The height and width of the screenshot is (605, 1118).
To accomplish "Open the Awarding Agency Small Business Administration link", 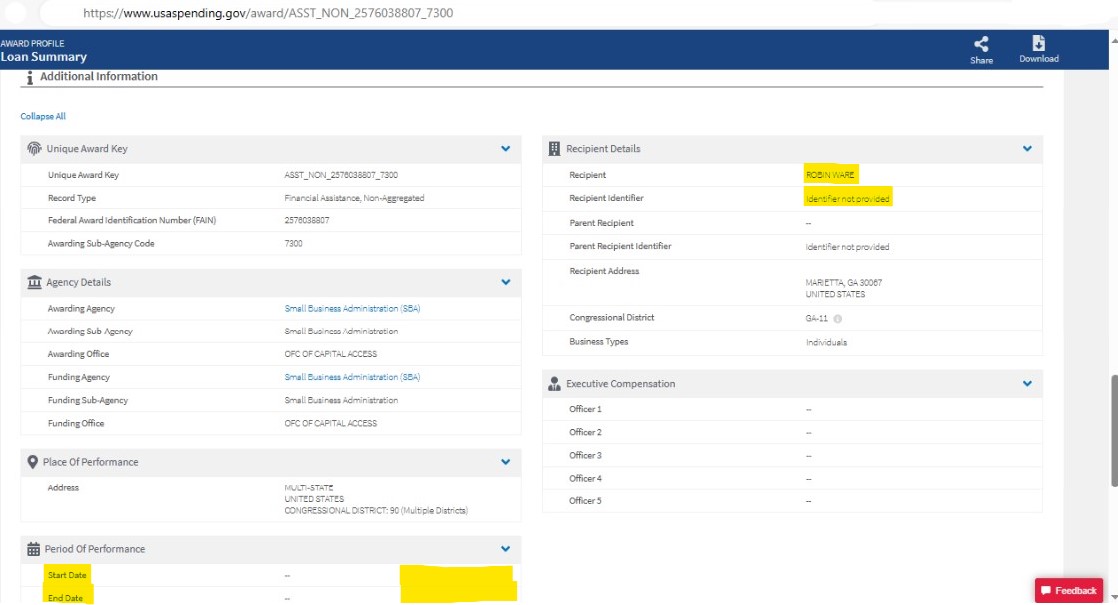I will 352,309.
